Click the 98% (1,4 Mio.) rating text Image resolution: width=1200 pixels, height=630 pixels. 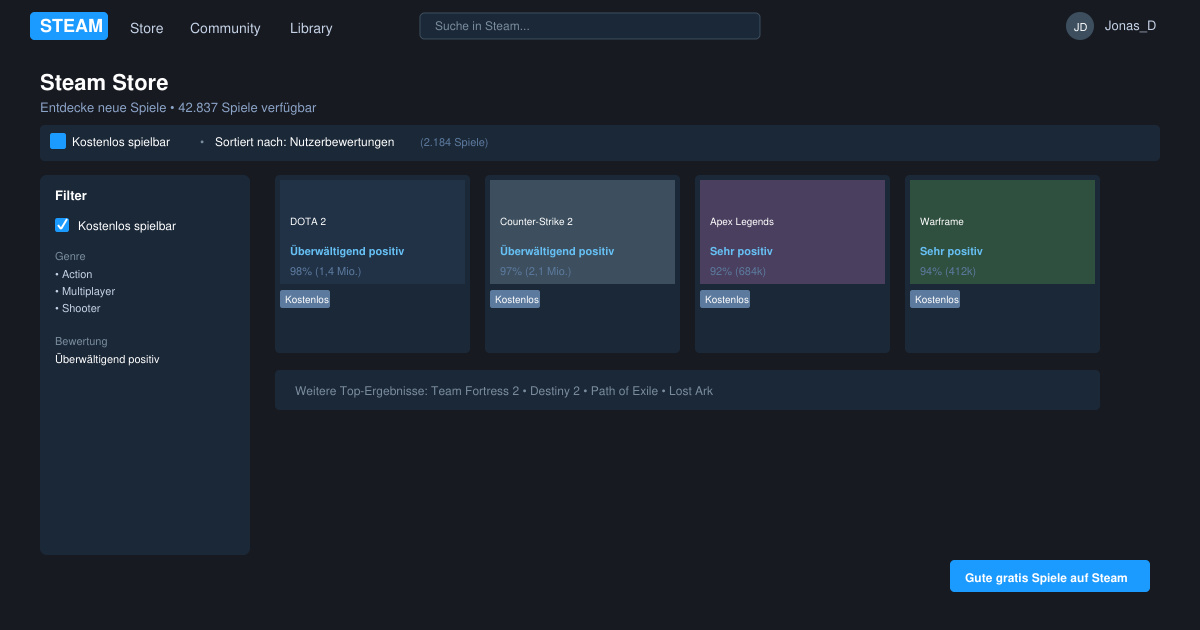click(x=326, y=271)
